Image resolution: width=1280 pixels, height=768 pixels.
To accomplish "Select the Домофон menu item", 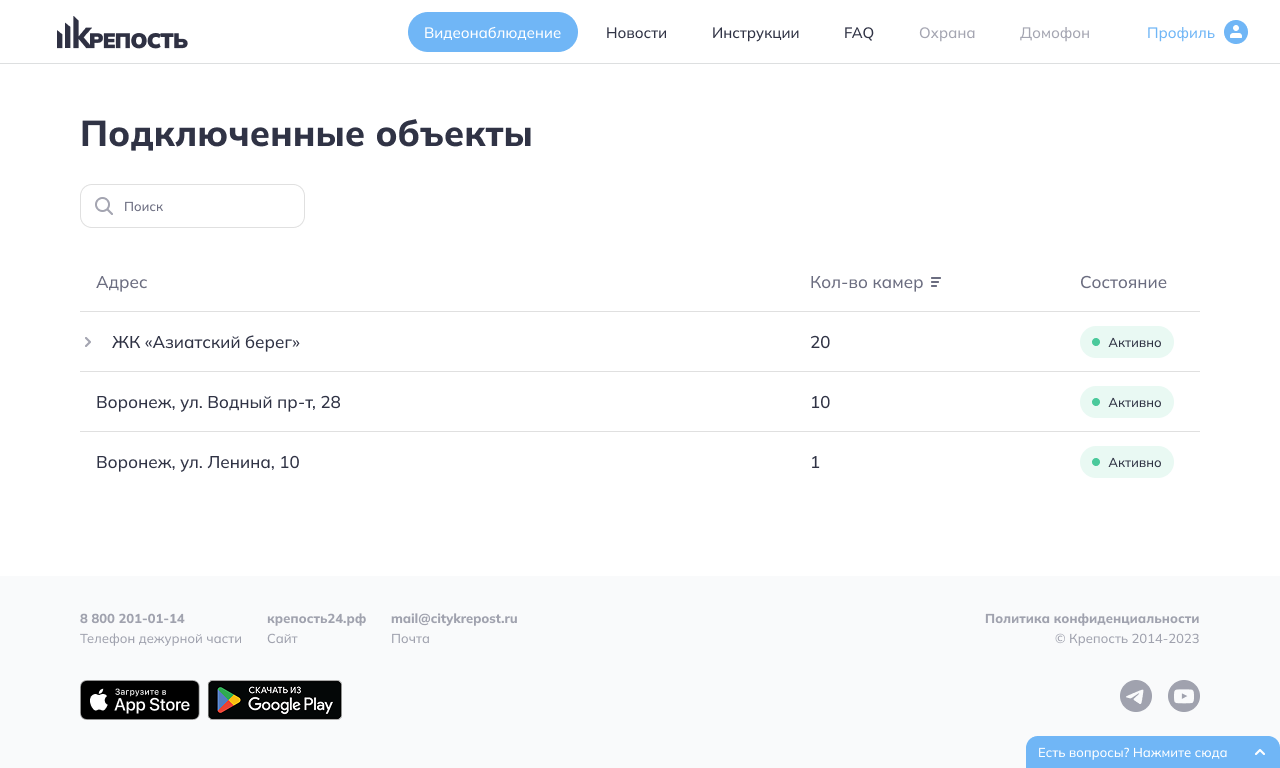I will [1055, 33].
